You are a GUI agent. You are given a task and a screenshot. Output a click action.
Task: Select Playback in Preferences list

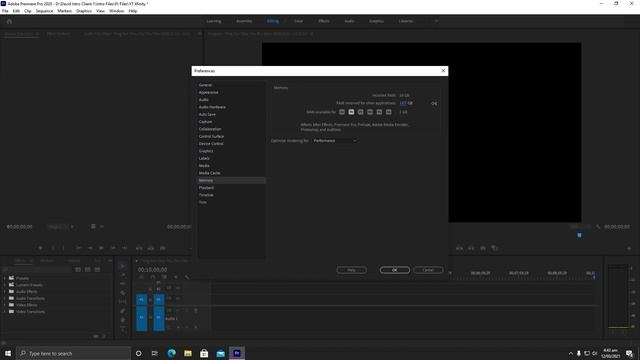pos(231,188)
